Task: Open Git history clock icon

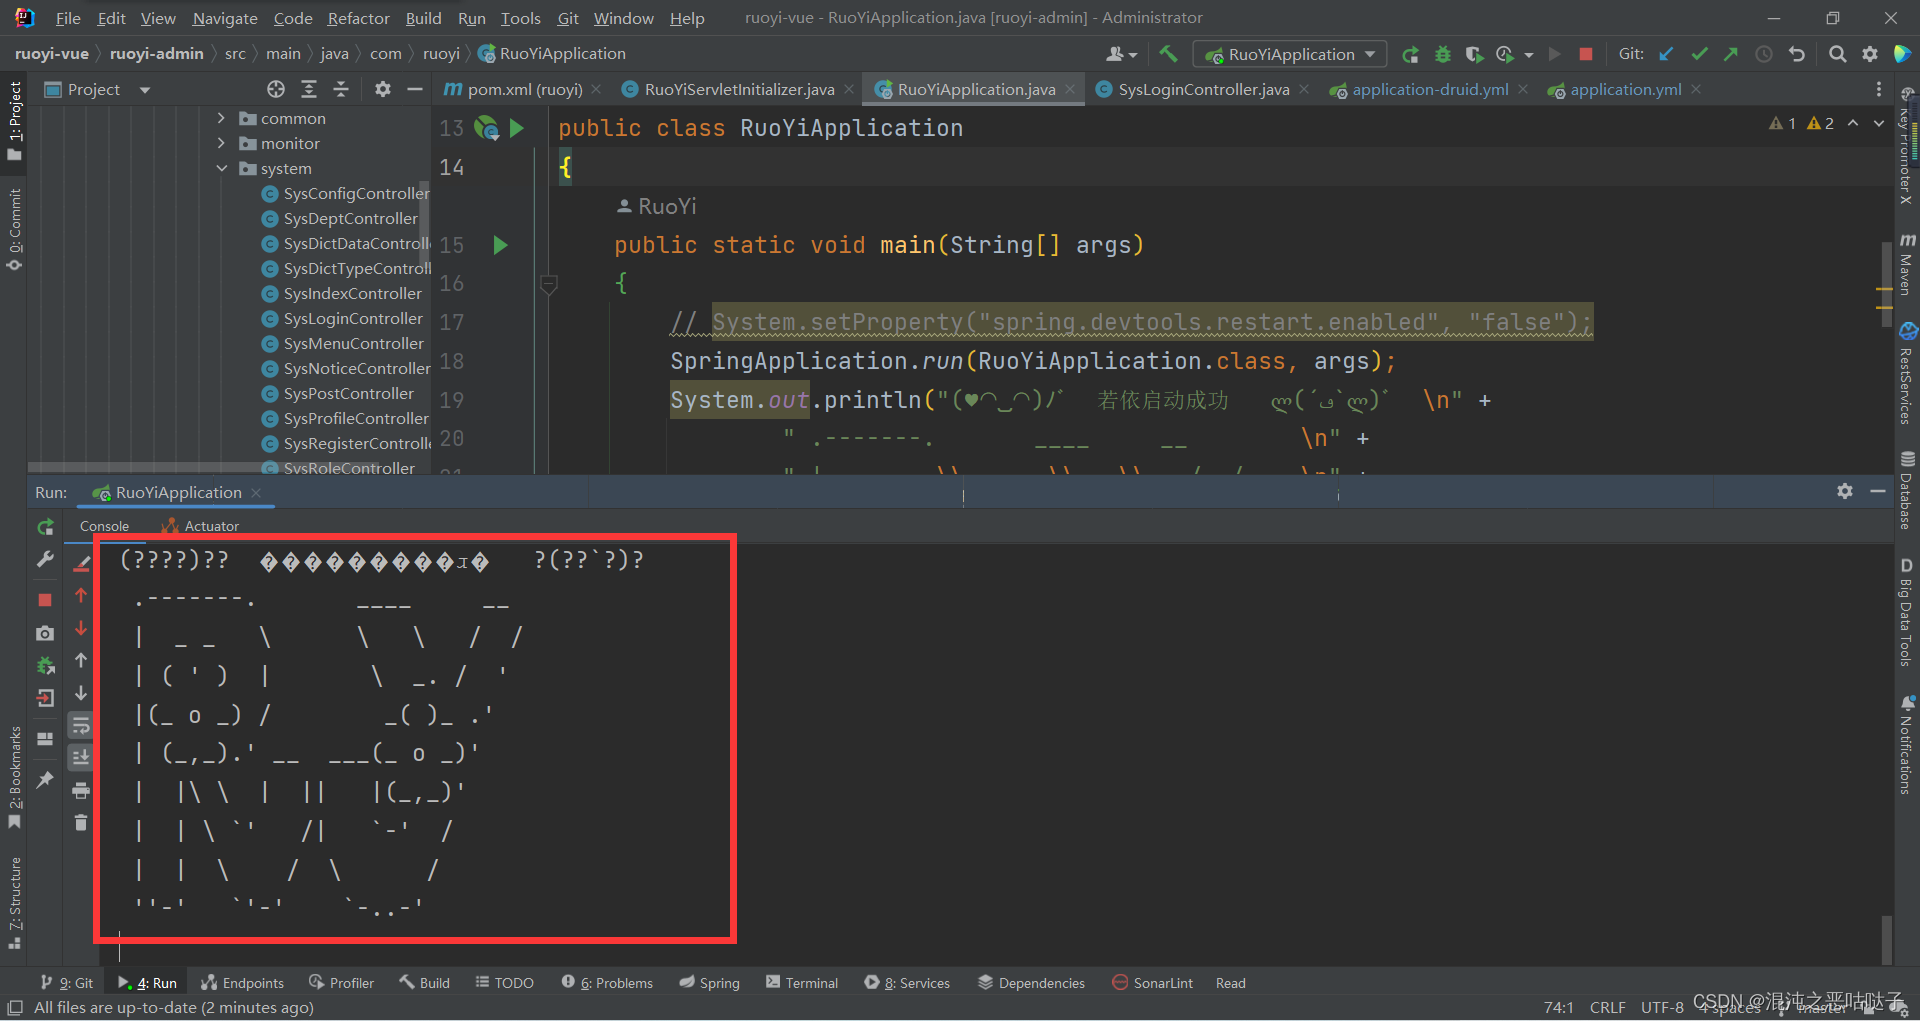Action: point(1764,54)
